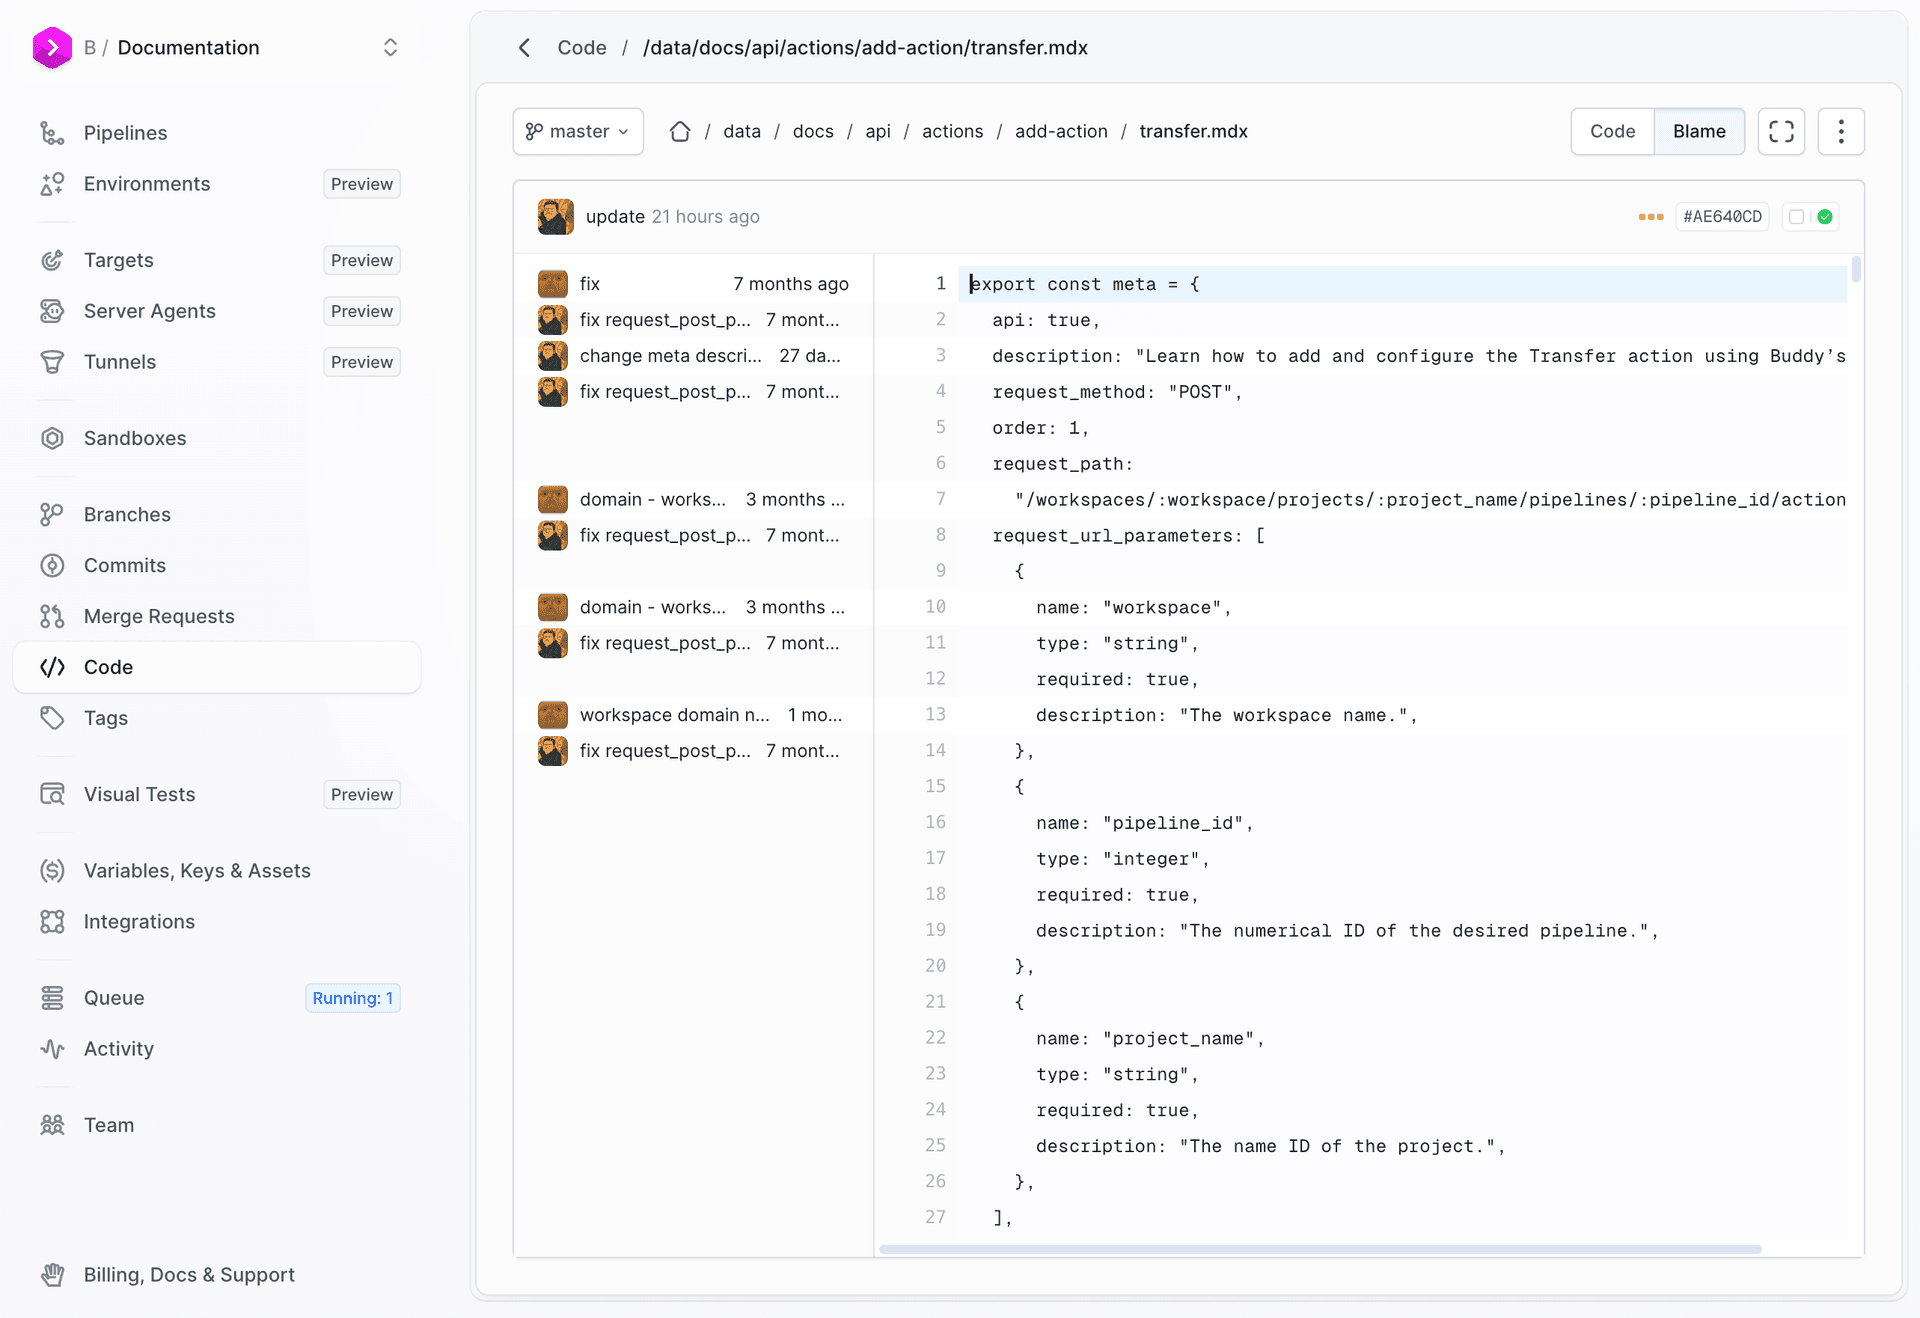The height and width of the screenshot is (1318, 1920).
Task: Open Merge Requests menu label
Action: point(159,616)
